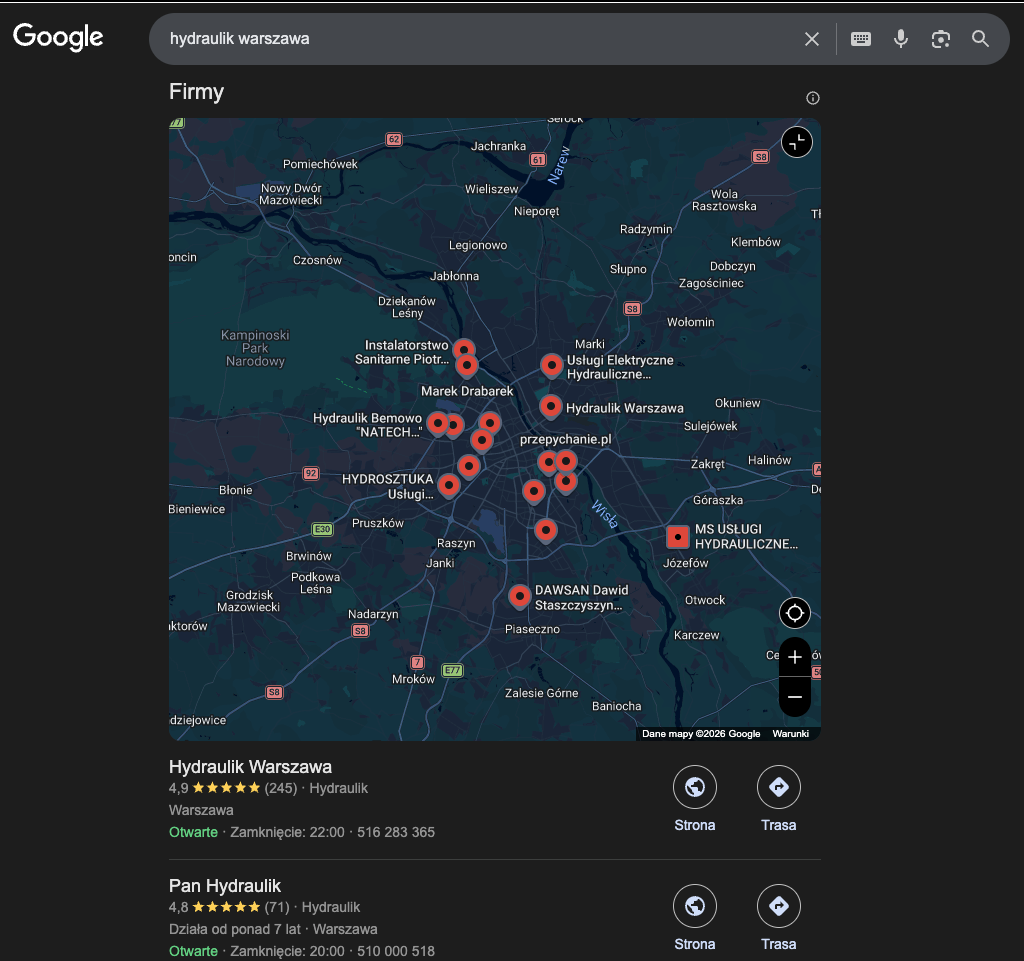Zoom in on the map
This screenshot has width=1024, height=961.
click(795, 657)
